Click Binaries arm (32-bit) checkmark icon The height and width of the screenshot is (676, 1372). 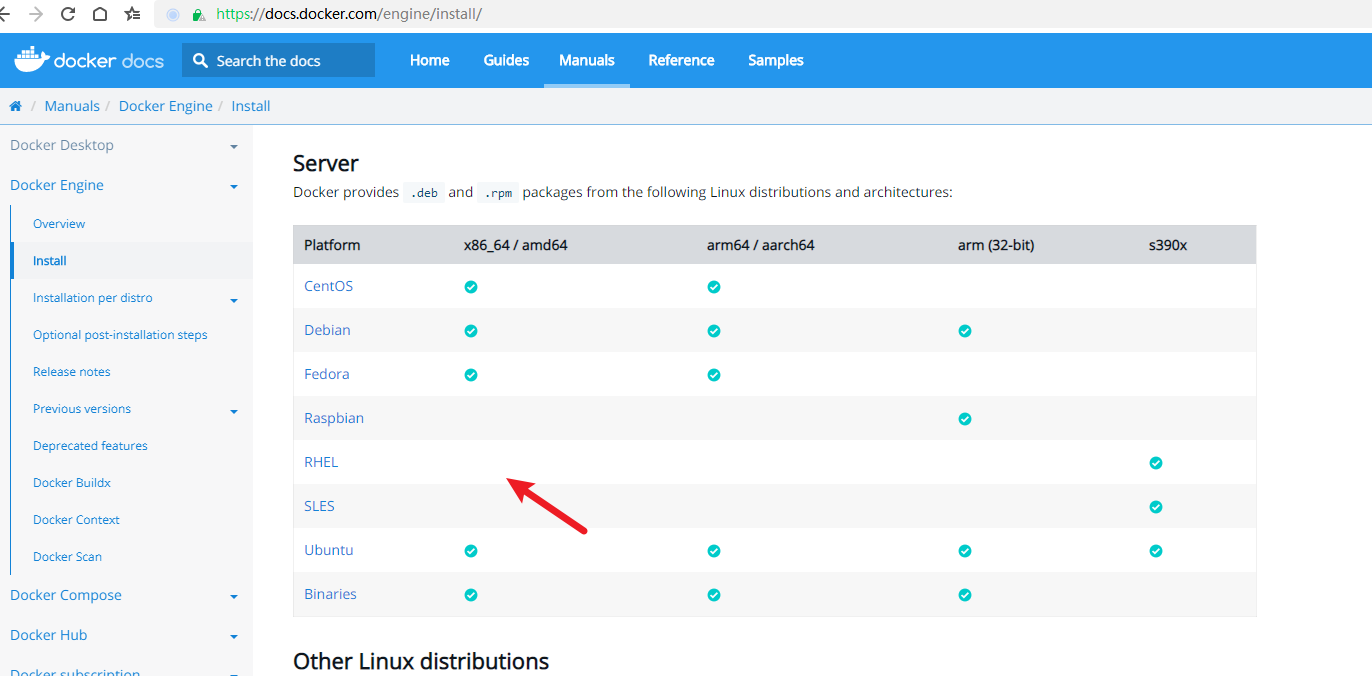point(965,595)
